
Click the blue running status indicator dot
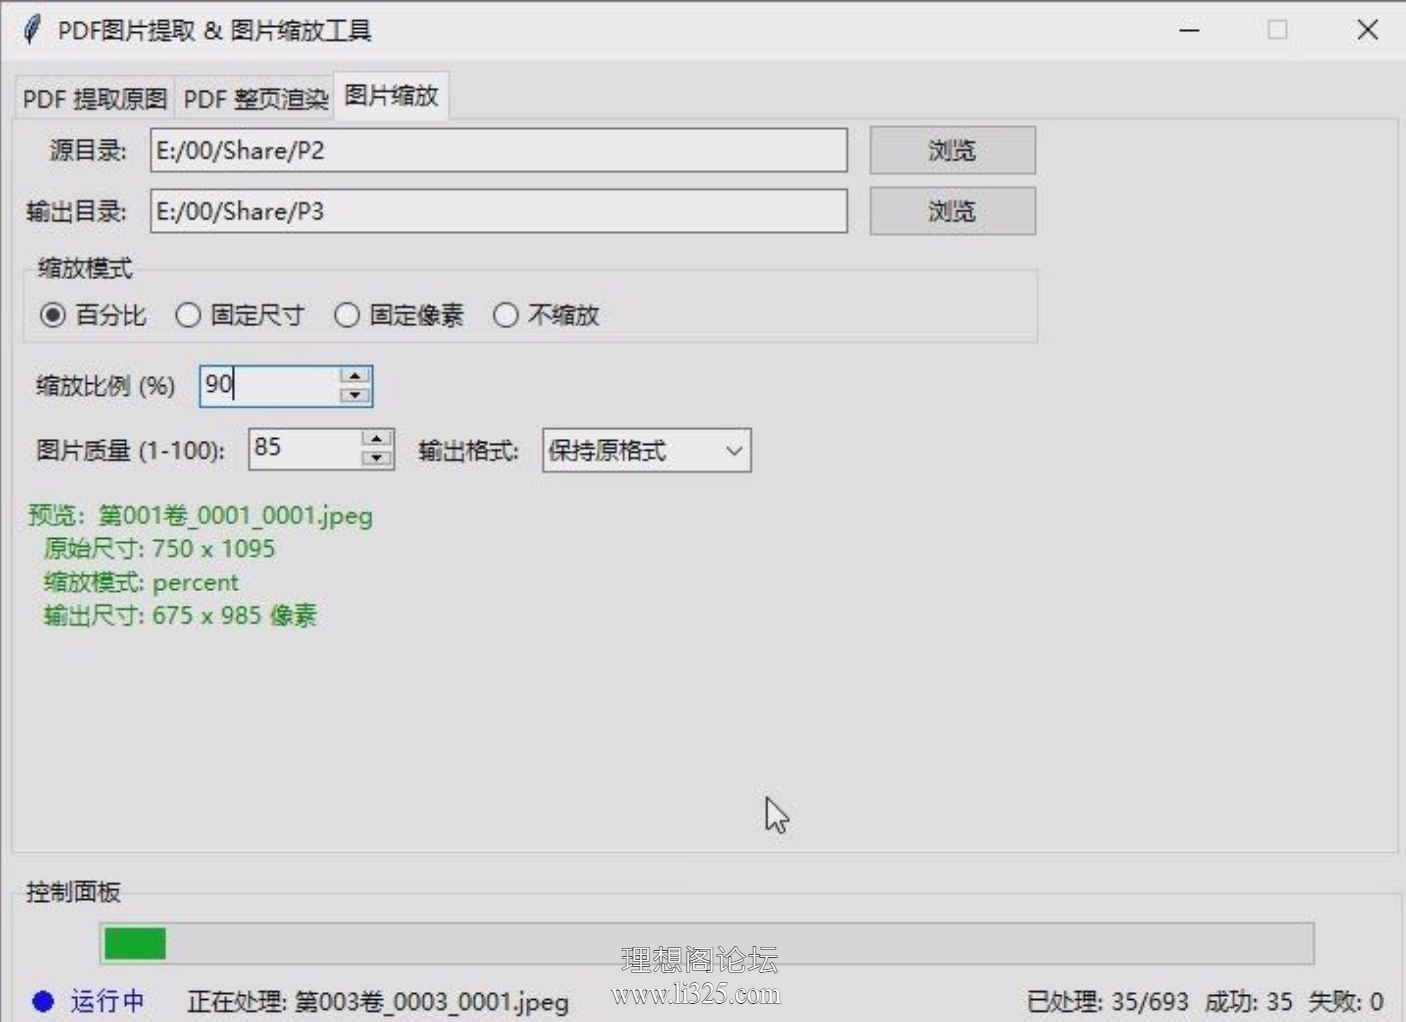point(43,1001)
